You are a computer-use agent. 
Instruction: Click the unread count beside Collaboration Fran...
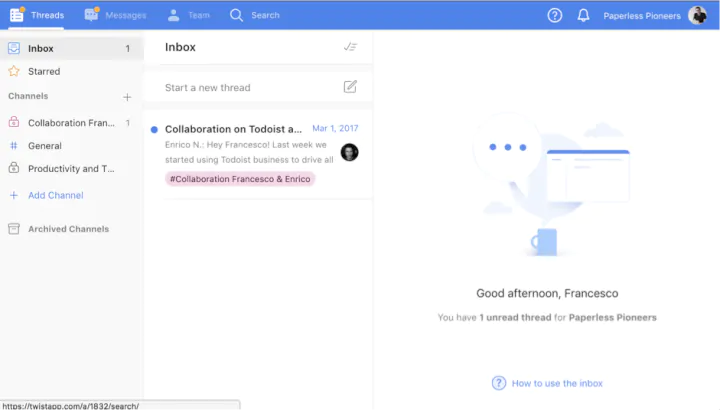(128, 123)
